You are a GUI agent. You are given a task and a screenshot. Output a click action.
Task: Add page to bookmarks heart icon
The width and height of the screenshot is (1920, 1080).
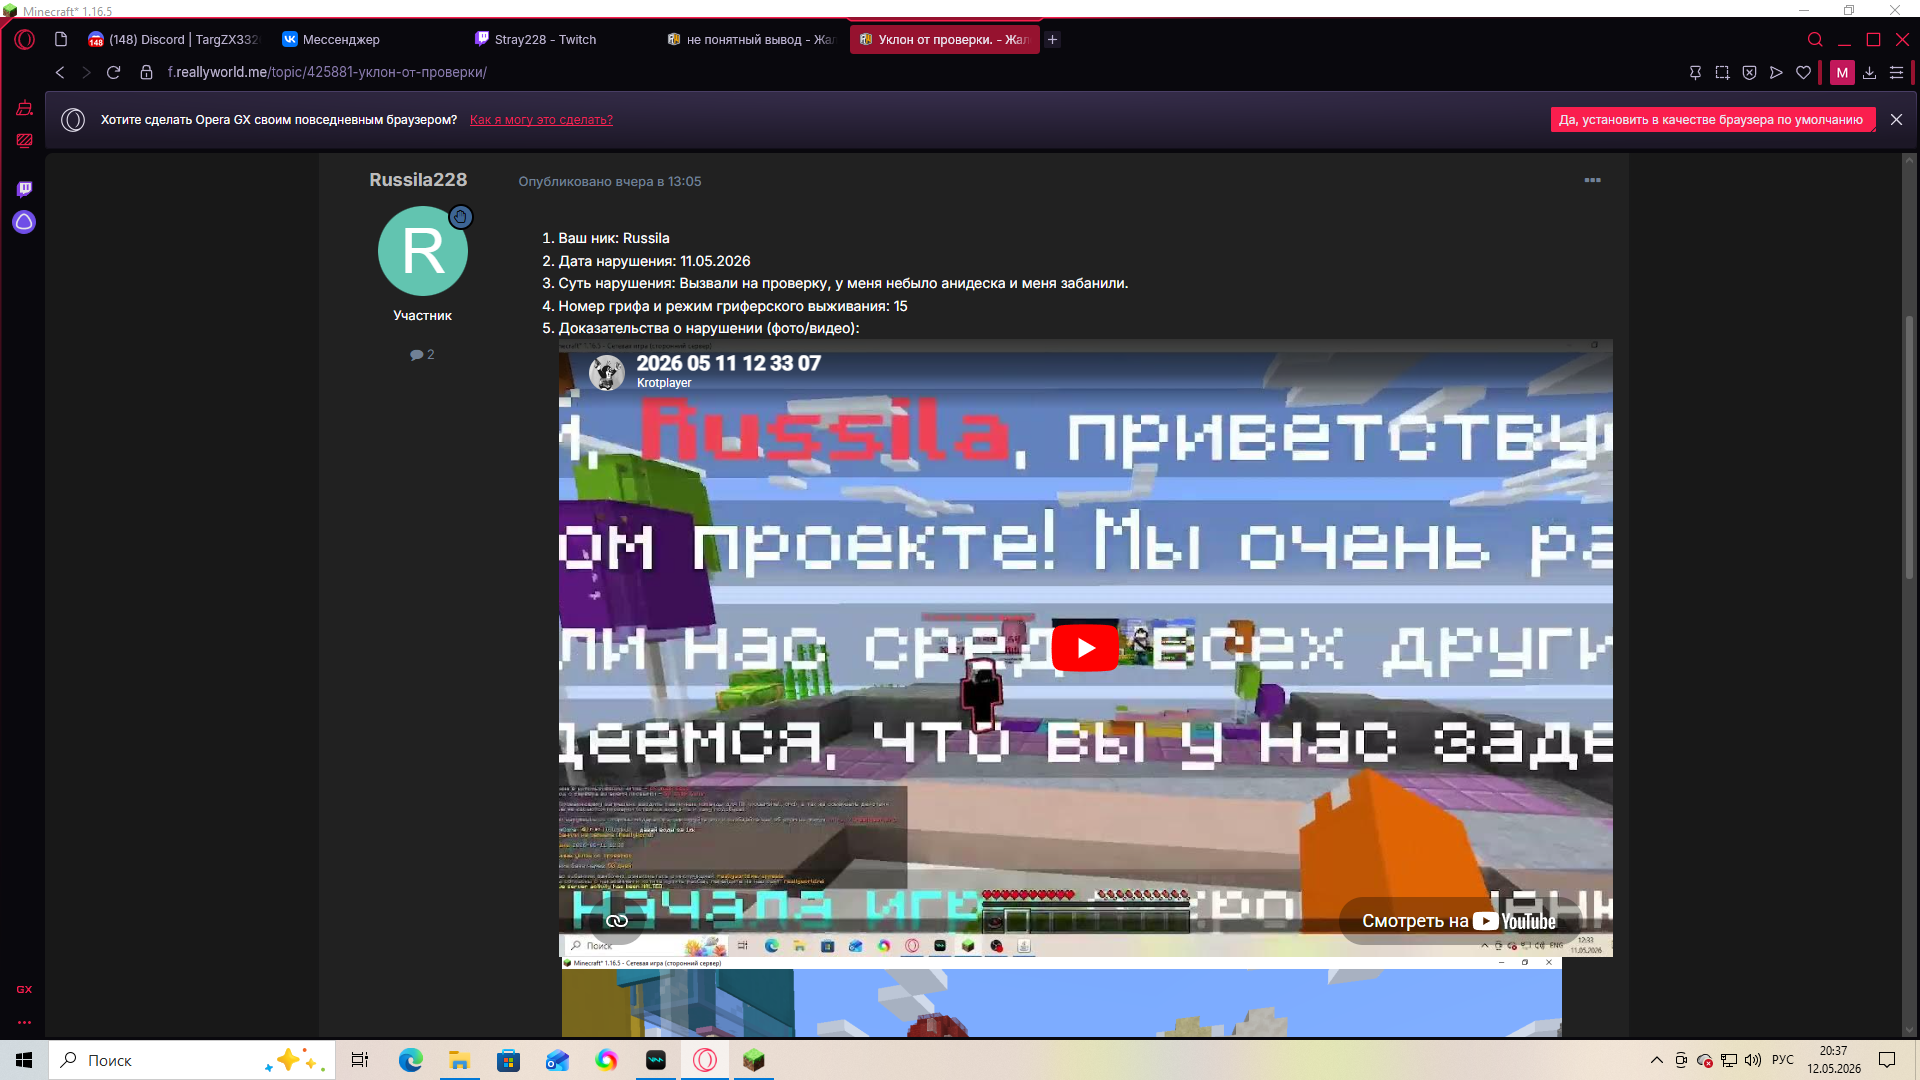click(1803, 72)
